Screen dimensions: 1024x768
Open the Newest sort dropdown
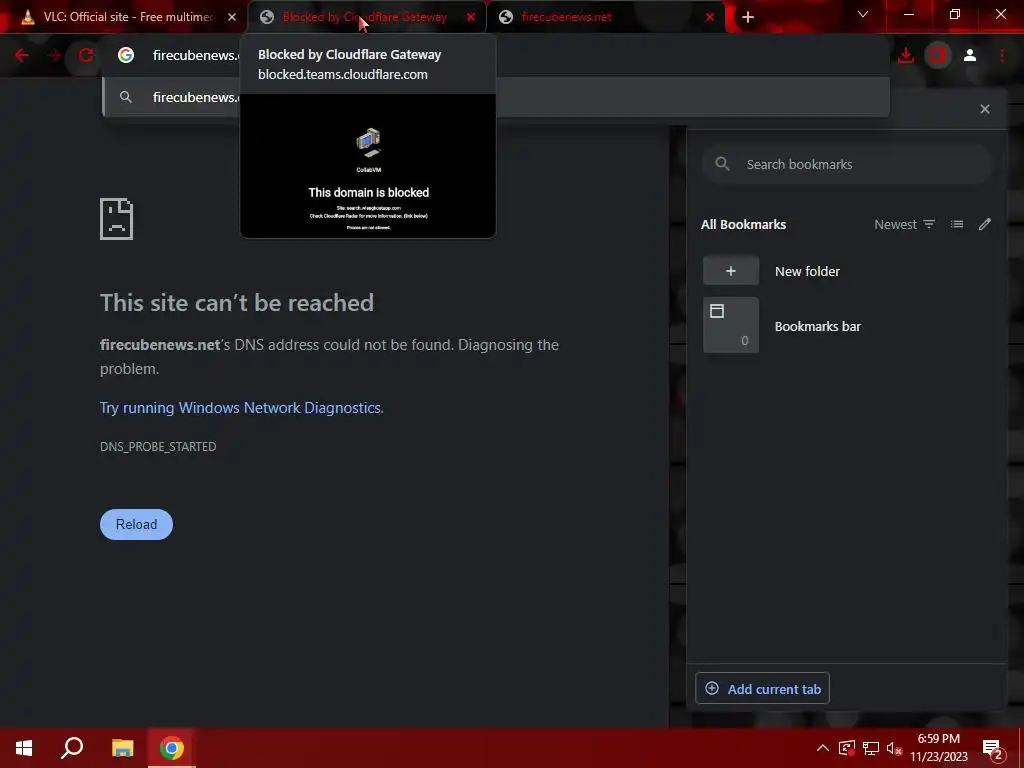[904, 225]
